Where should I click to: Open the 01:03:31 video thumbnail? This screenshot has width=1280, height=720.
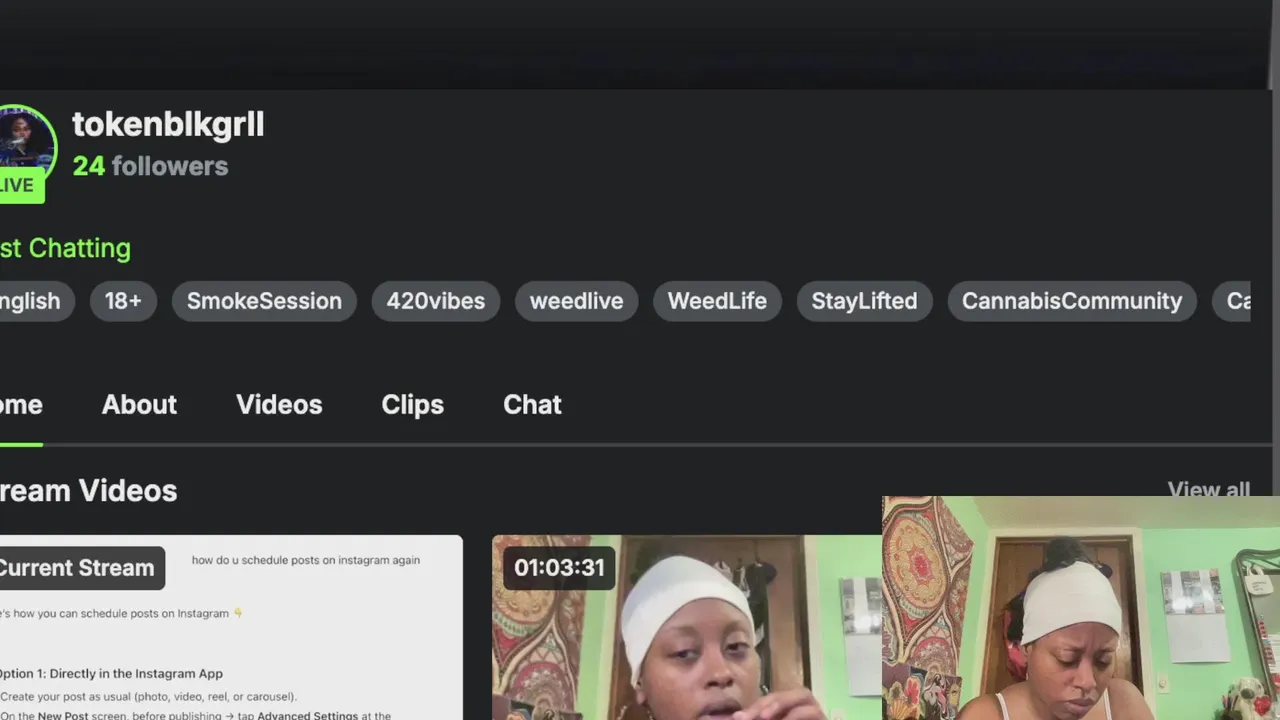tap(687, 628)
